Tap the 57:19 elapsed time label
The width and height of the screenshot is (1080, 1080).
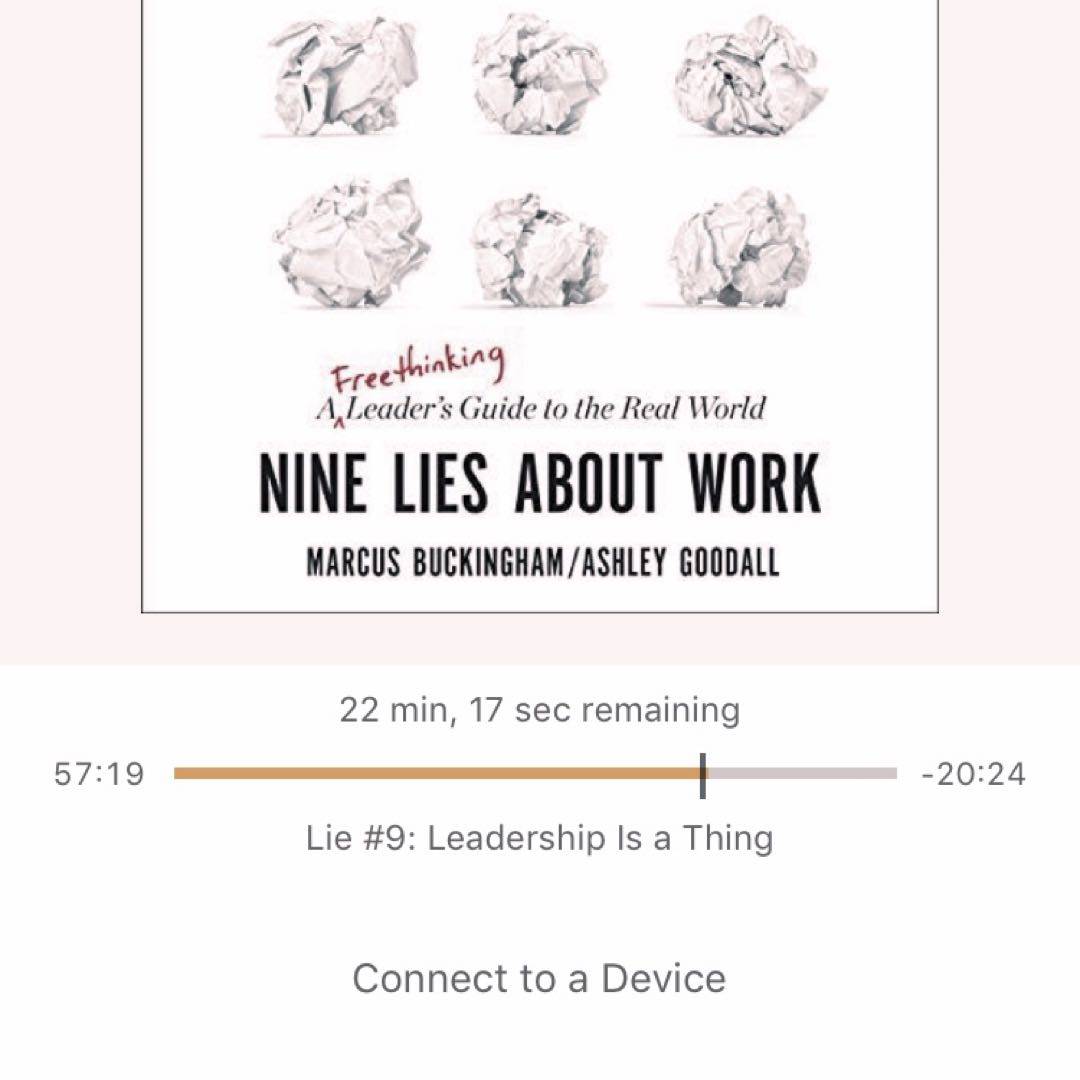[99, 774]
